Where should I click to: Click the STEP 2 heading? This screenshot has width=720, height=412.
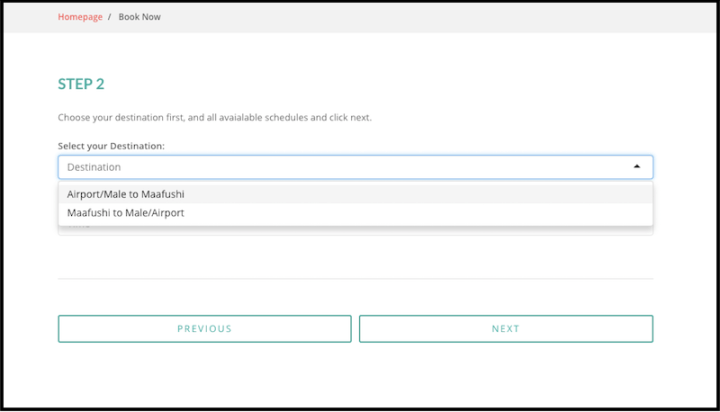[81, 85]
